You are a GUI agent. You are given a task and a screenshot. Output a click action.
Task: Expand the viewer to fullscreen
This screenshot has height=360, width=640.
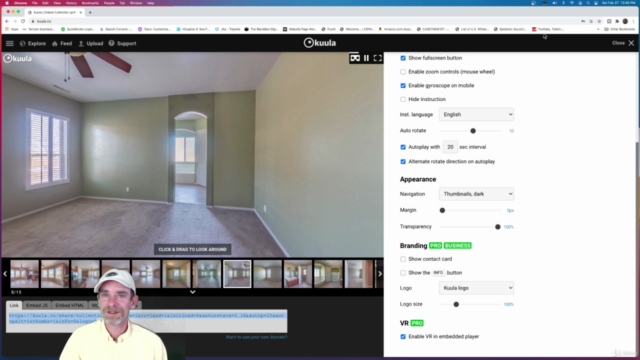[378, 58]
